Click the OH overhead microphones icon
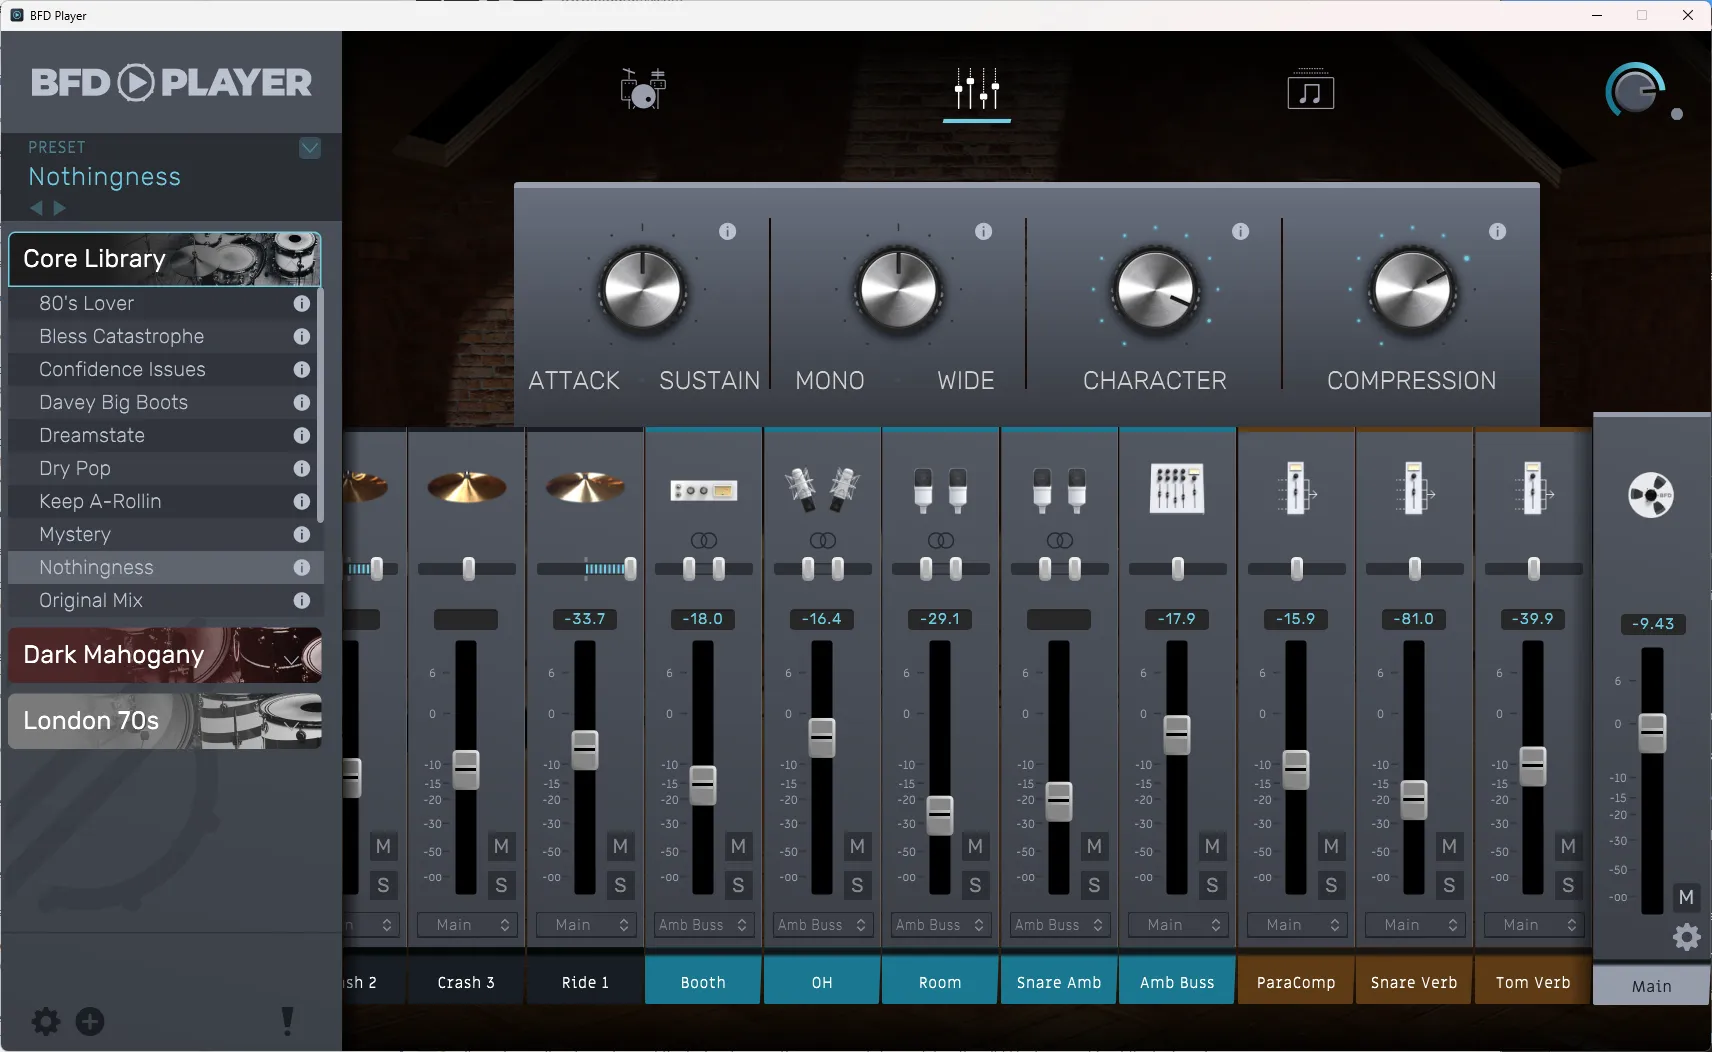Screen dimensions: 1712x1052 click(822, 489)
